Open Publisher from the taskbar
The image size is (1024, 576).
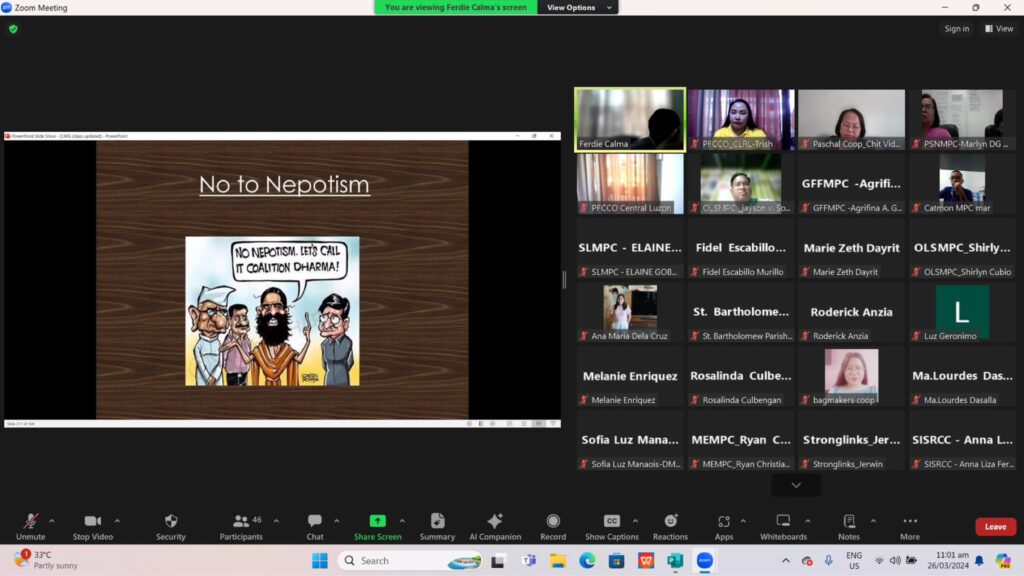click(675, 560)
